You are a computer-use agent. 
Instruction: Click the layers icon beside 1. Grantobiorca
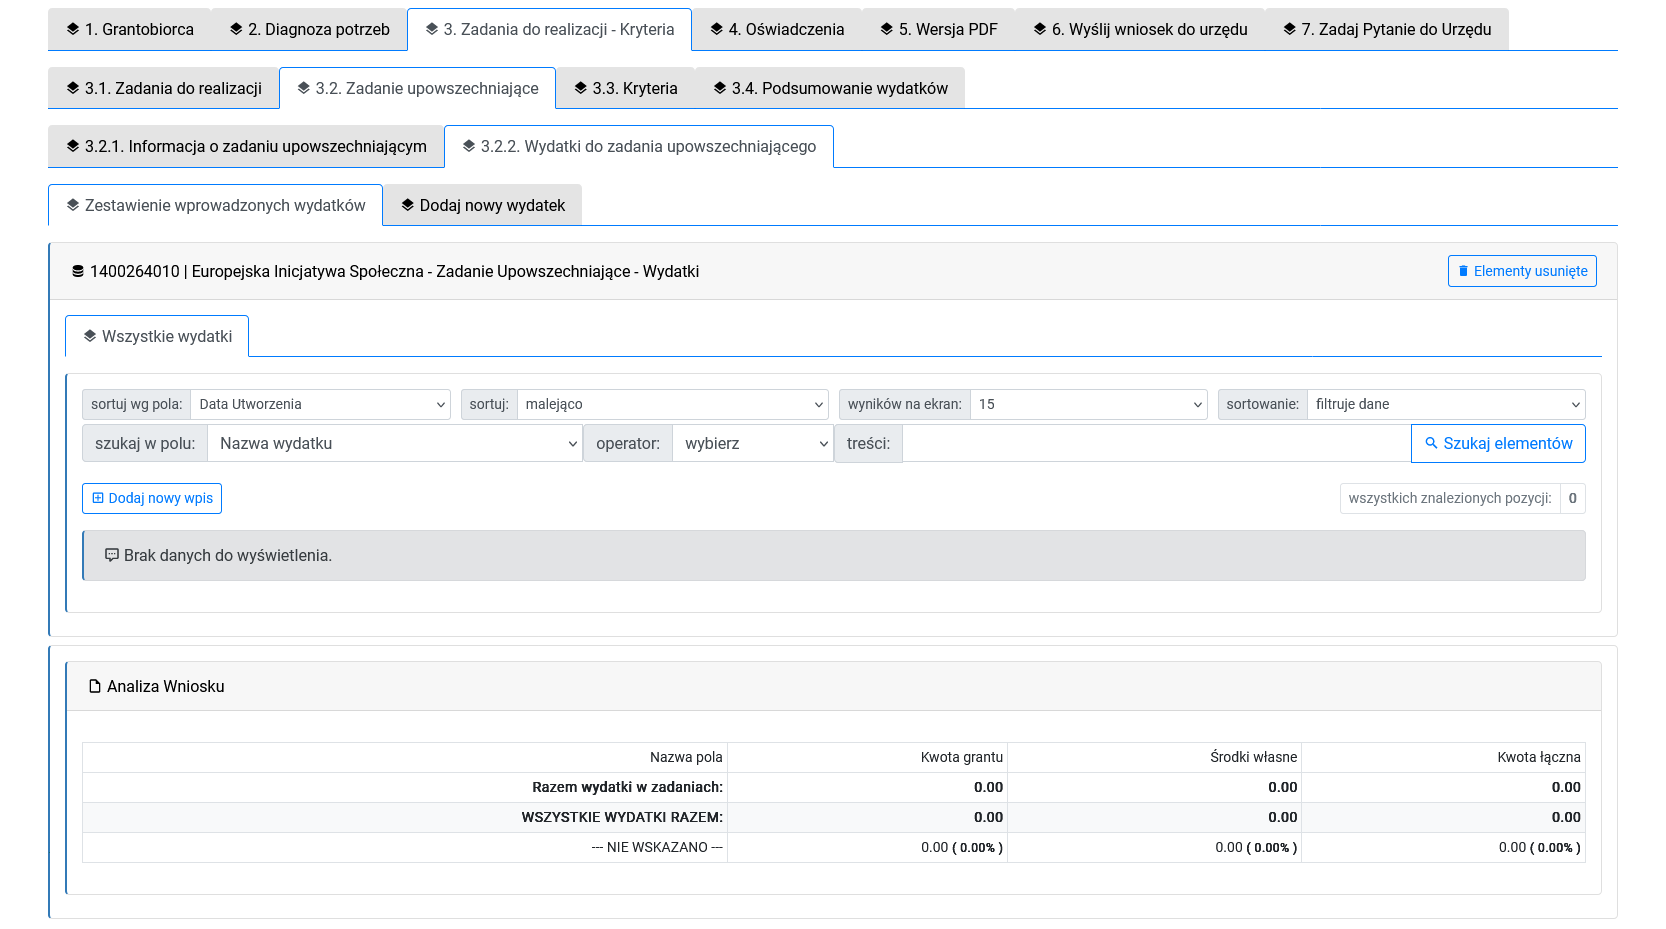(x=73, y=29)
